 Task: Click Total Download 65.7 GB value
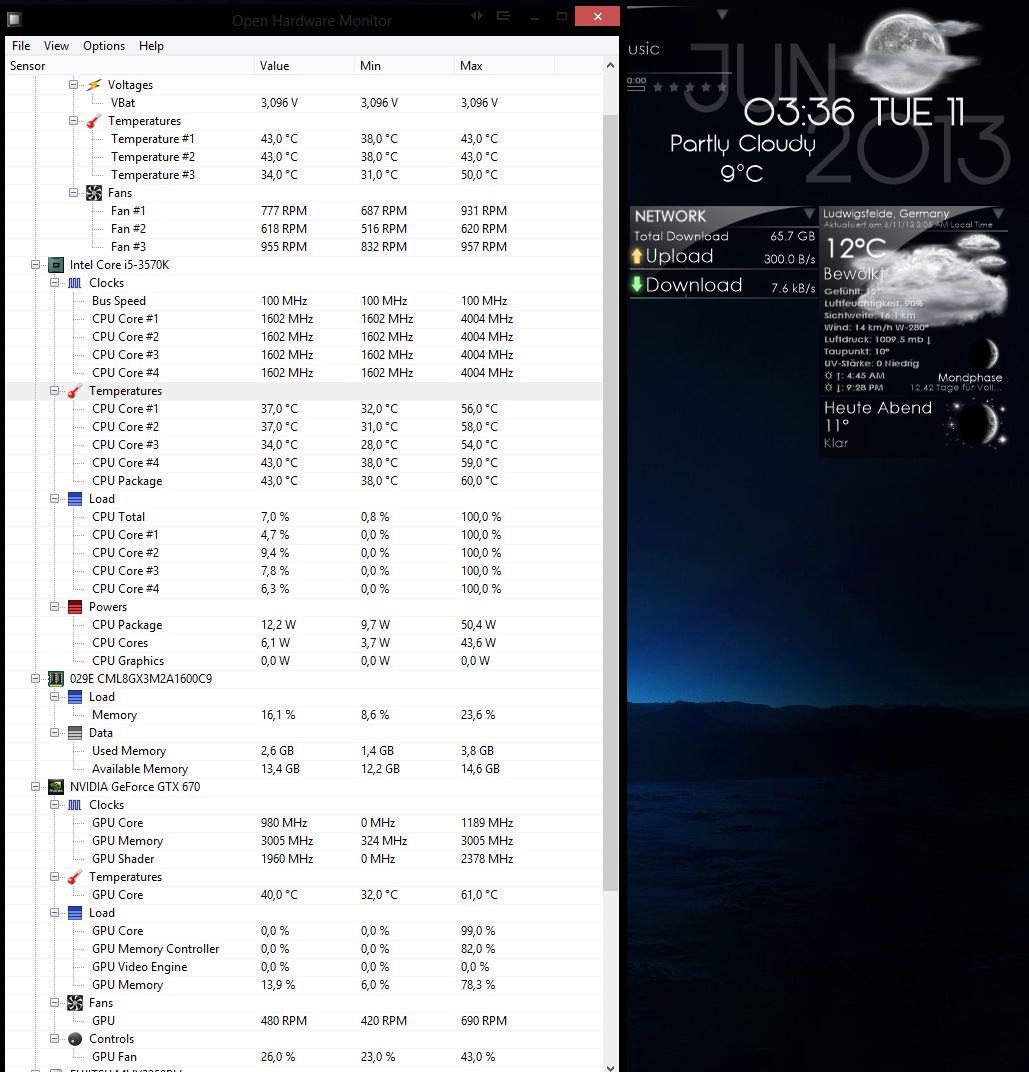click(x=792, y=236)
